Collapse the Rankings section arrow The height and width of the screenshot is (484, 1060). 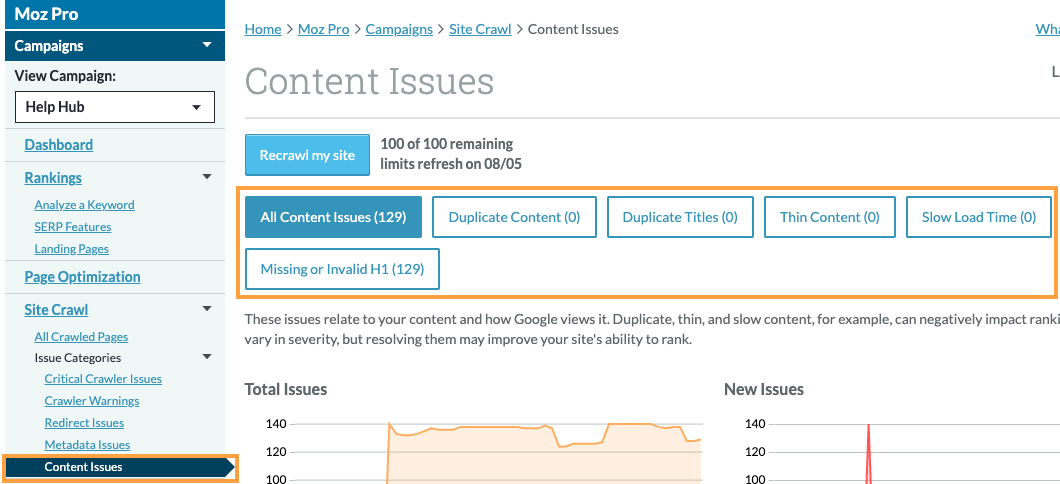click(x=207, y=177)
